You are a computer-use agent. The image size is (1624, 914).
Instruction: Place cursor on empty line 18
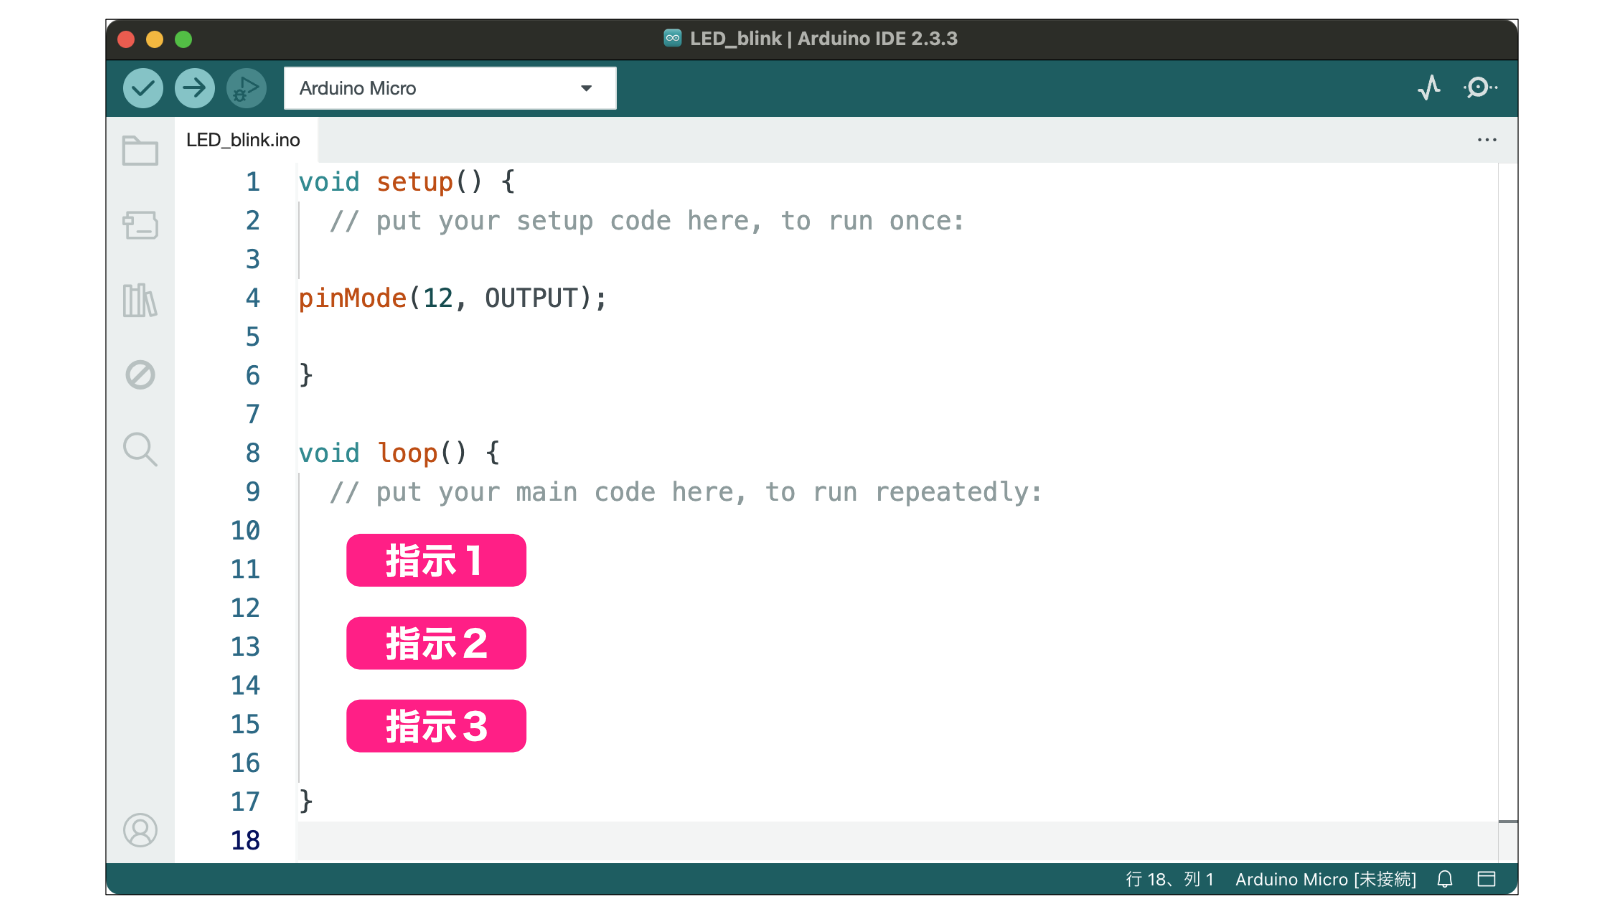coord(897,840)
